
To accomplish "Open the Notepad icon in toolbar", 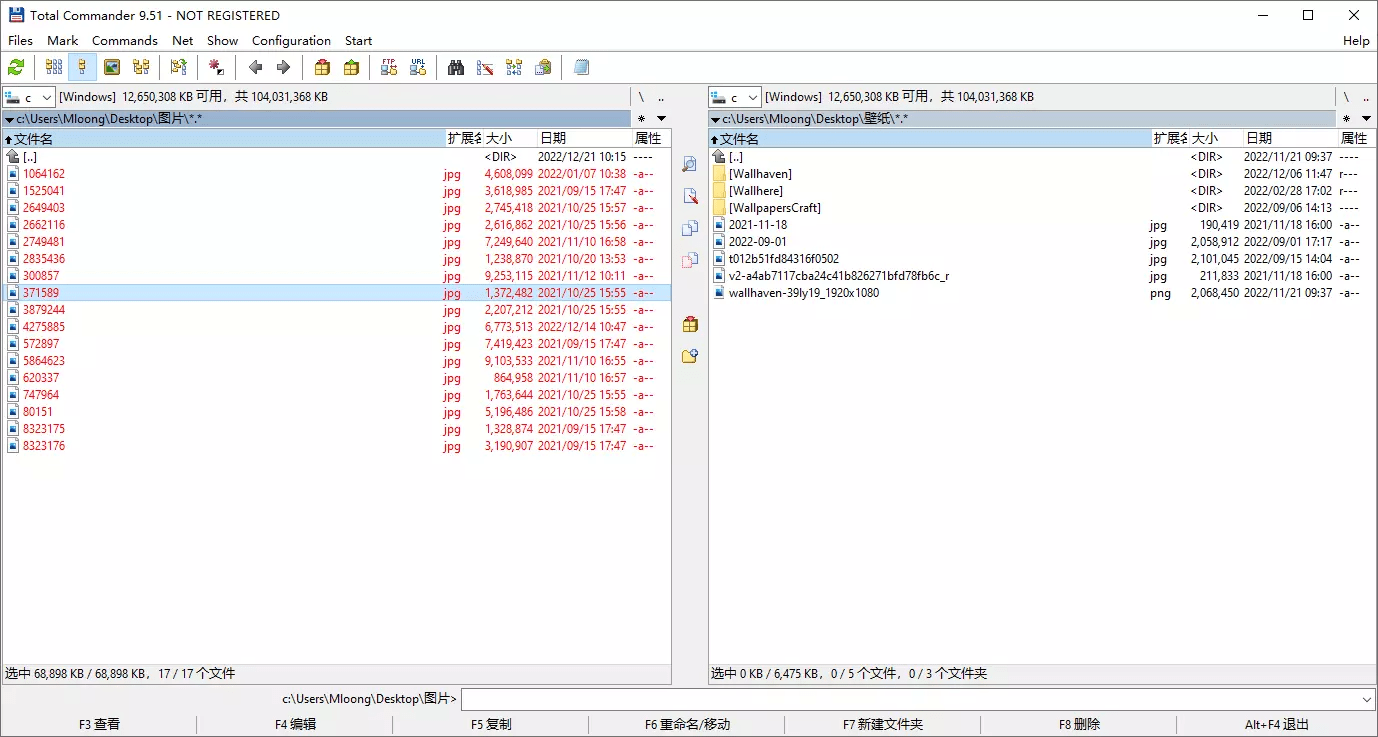I will 581,68.
